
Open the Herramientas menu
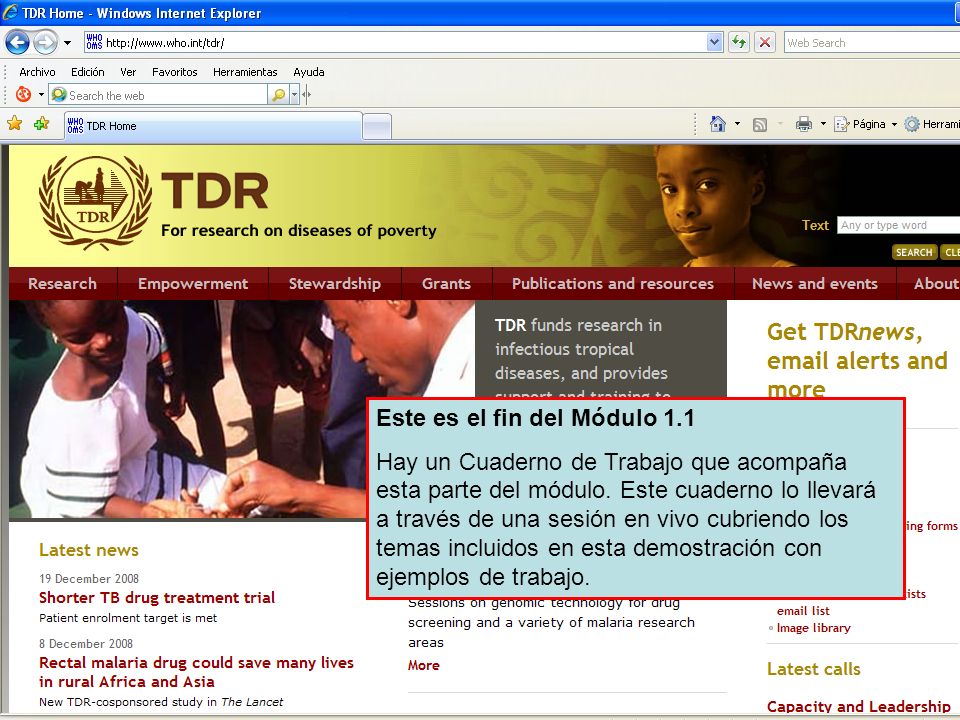point(245,72)
